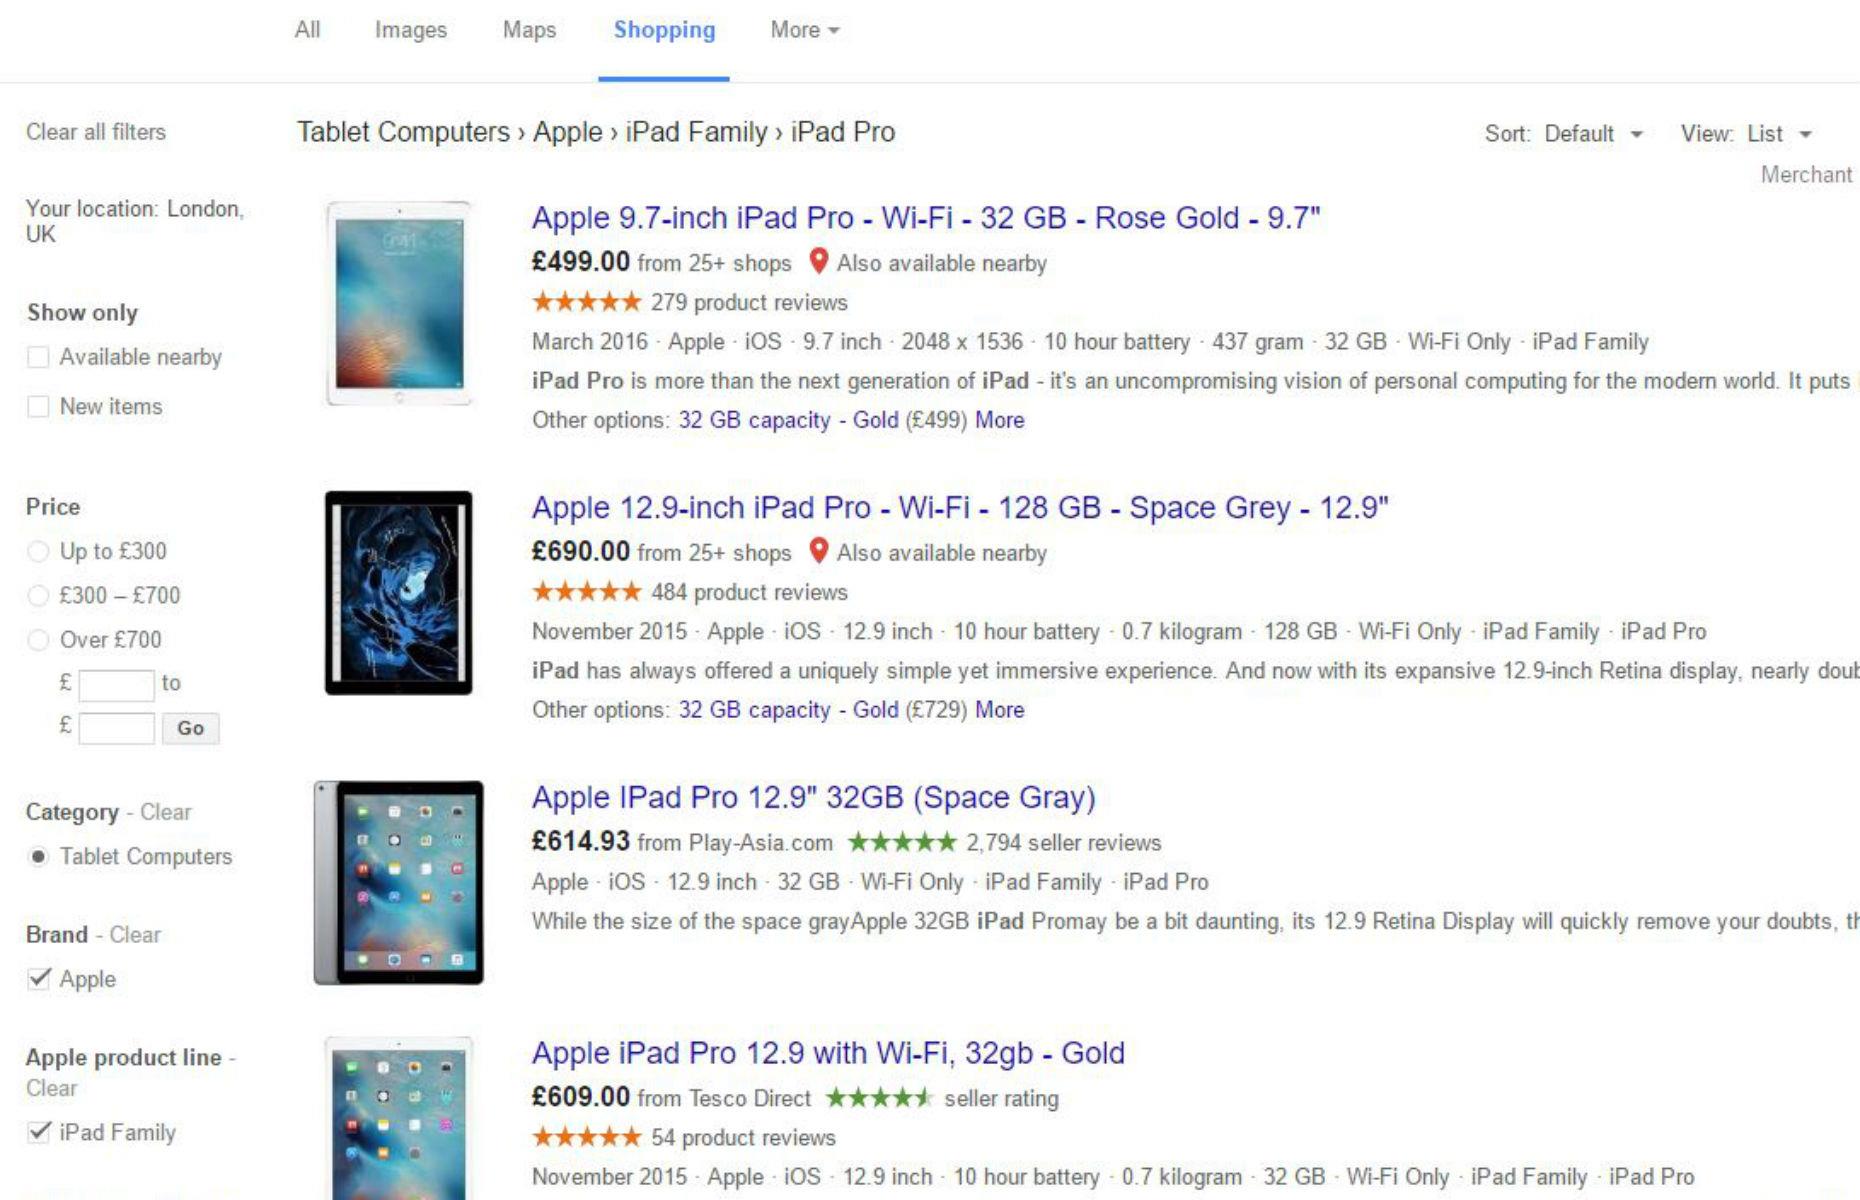Click the orange stars with 484 product reviews
The height and width of the screenshot is (1200, 1860).
(x=586, y=592)
